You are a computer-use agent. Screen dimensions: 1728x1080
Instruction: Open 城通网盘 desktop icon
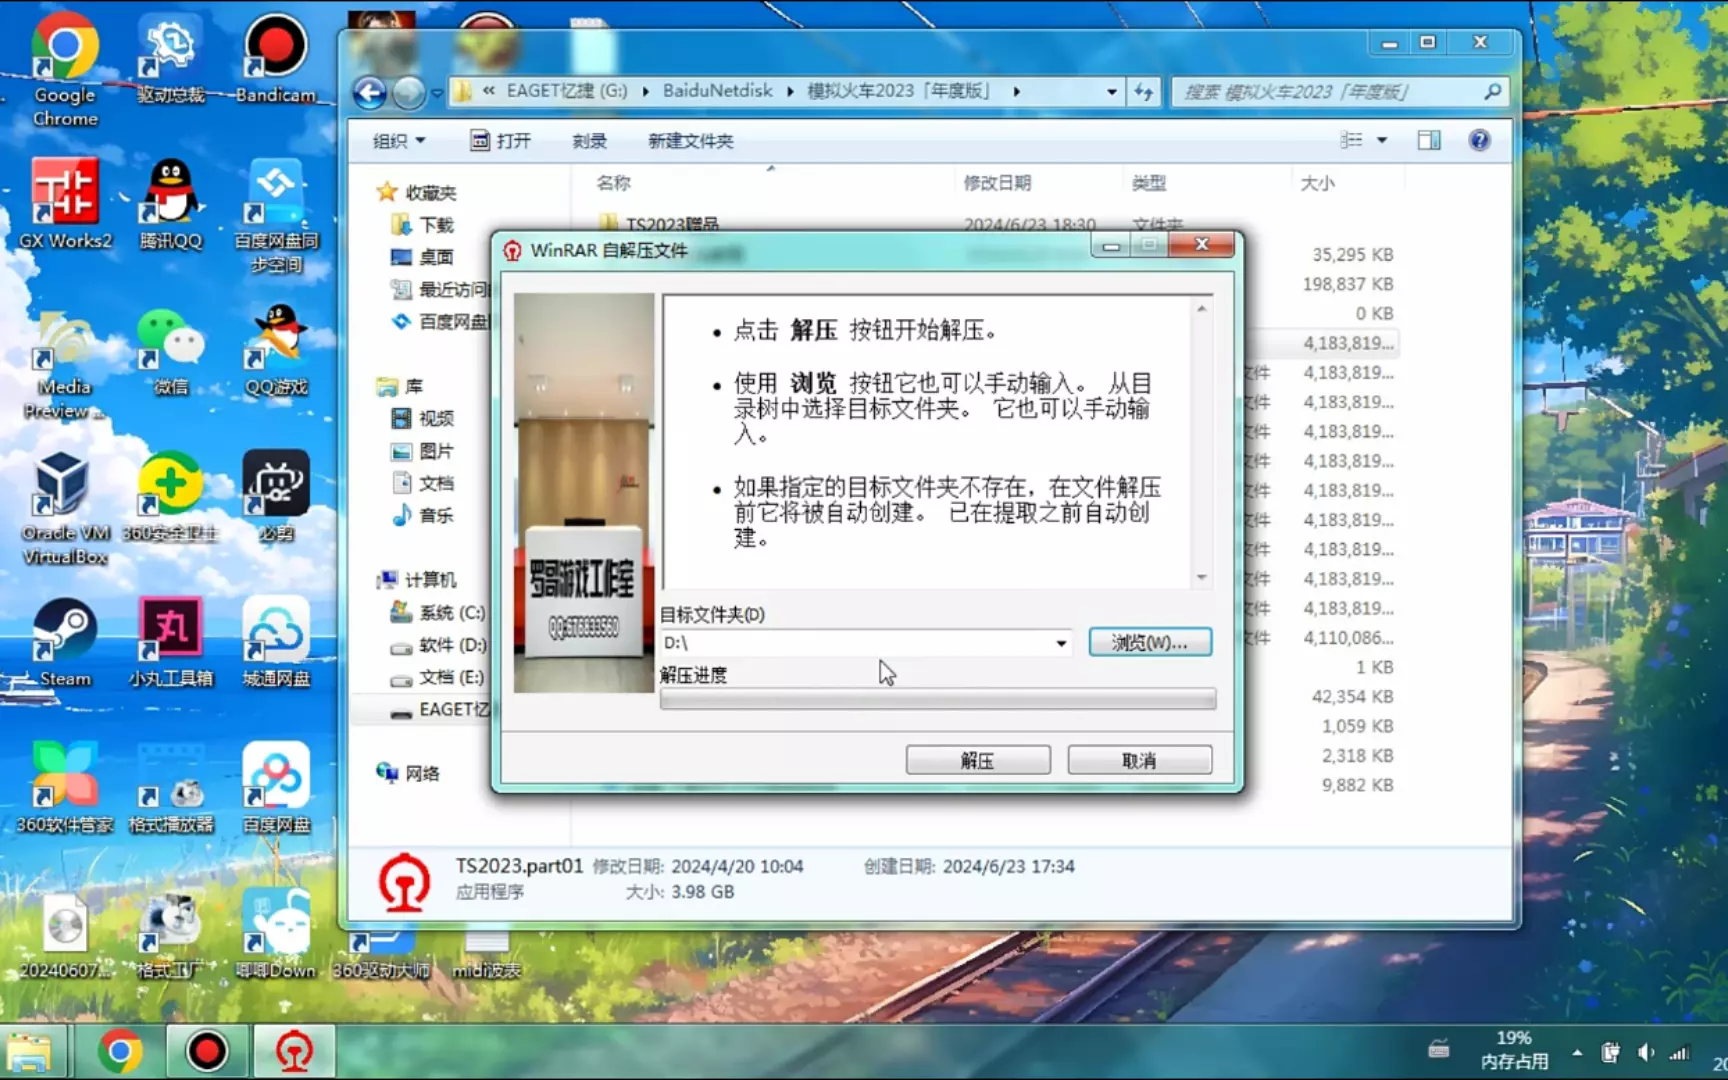click(276, 642)
